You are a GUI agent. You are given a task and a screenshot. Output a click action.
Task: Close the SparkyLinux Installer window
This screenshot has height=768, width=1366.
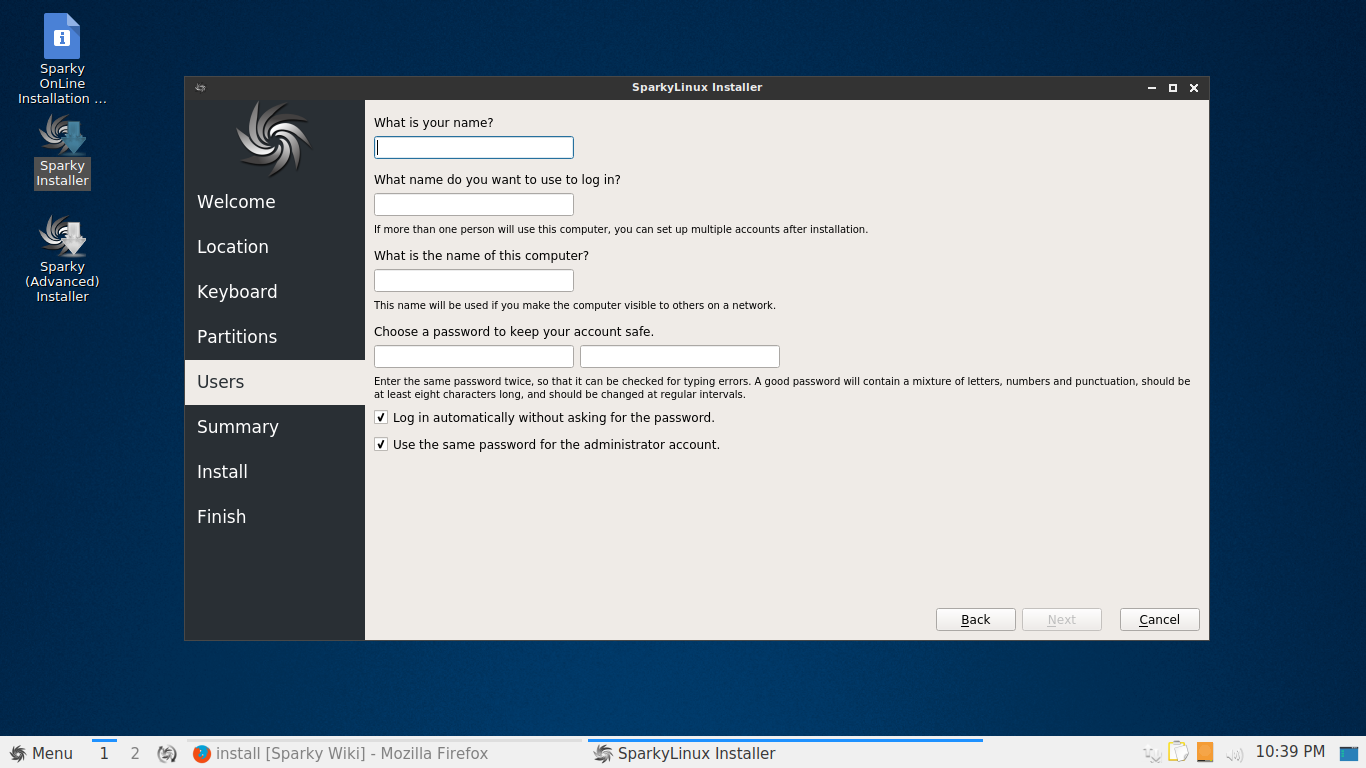[x=1194, y=88]
